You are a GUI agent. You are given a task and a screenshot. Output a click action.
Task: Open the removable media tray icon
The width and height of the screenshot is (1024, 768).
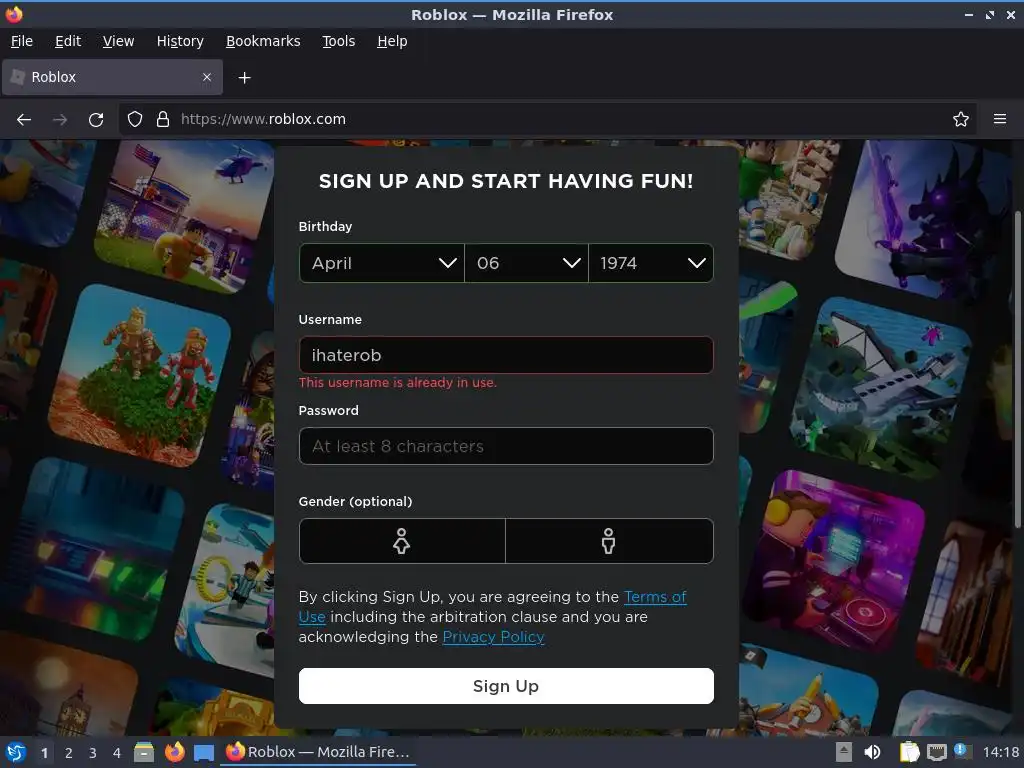[x=844, y=752]
